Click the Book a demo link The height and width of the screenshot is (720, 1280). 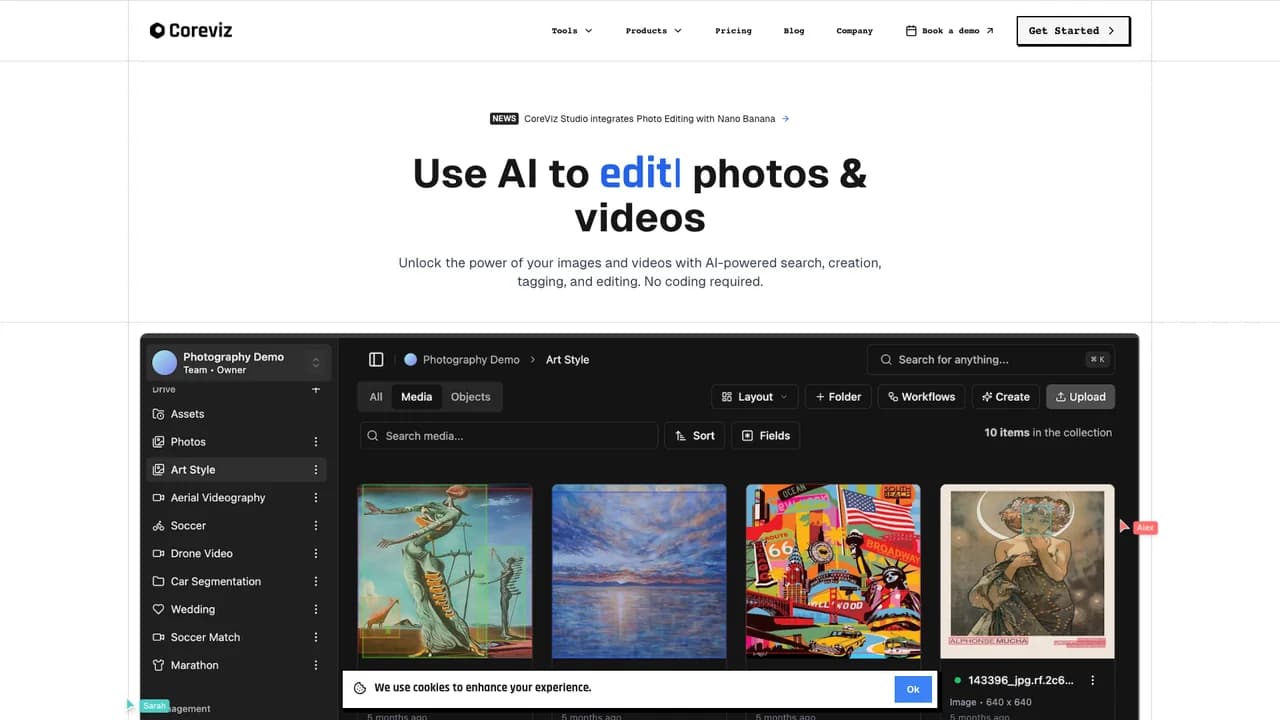[x=950, y=31]
